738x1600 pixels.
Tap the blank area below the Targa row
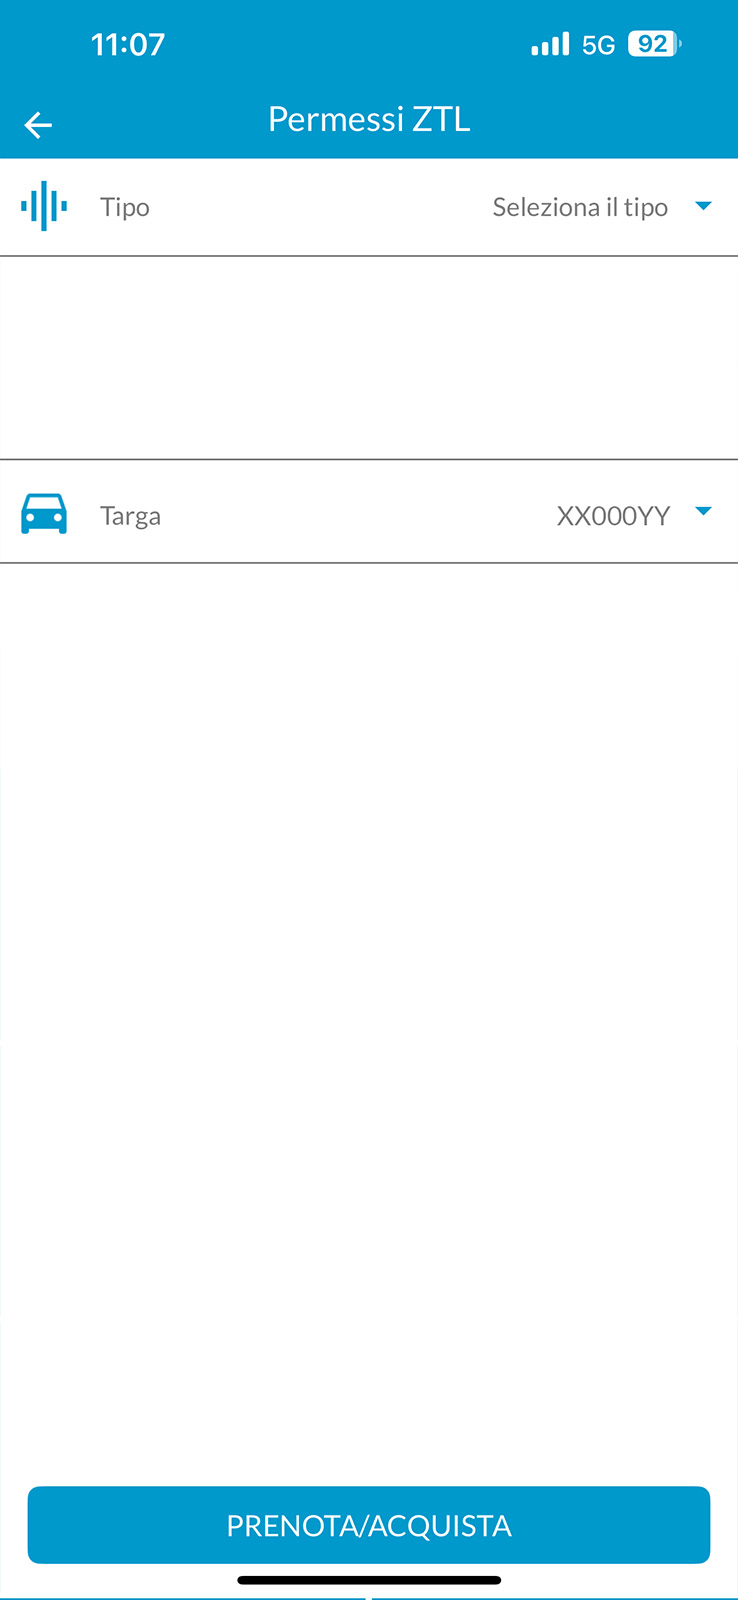369,1020
